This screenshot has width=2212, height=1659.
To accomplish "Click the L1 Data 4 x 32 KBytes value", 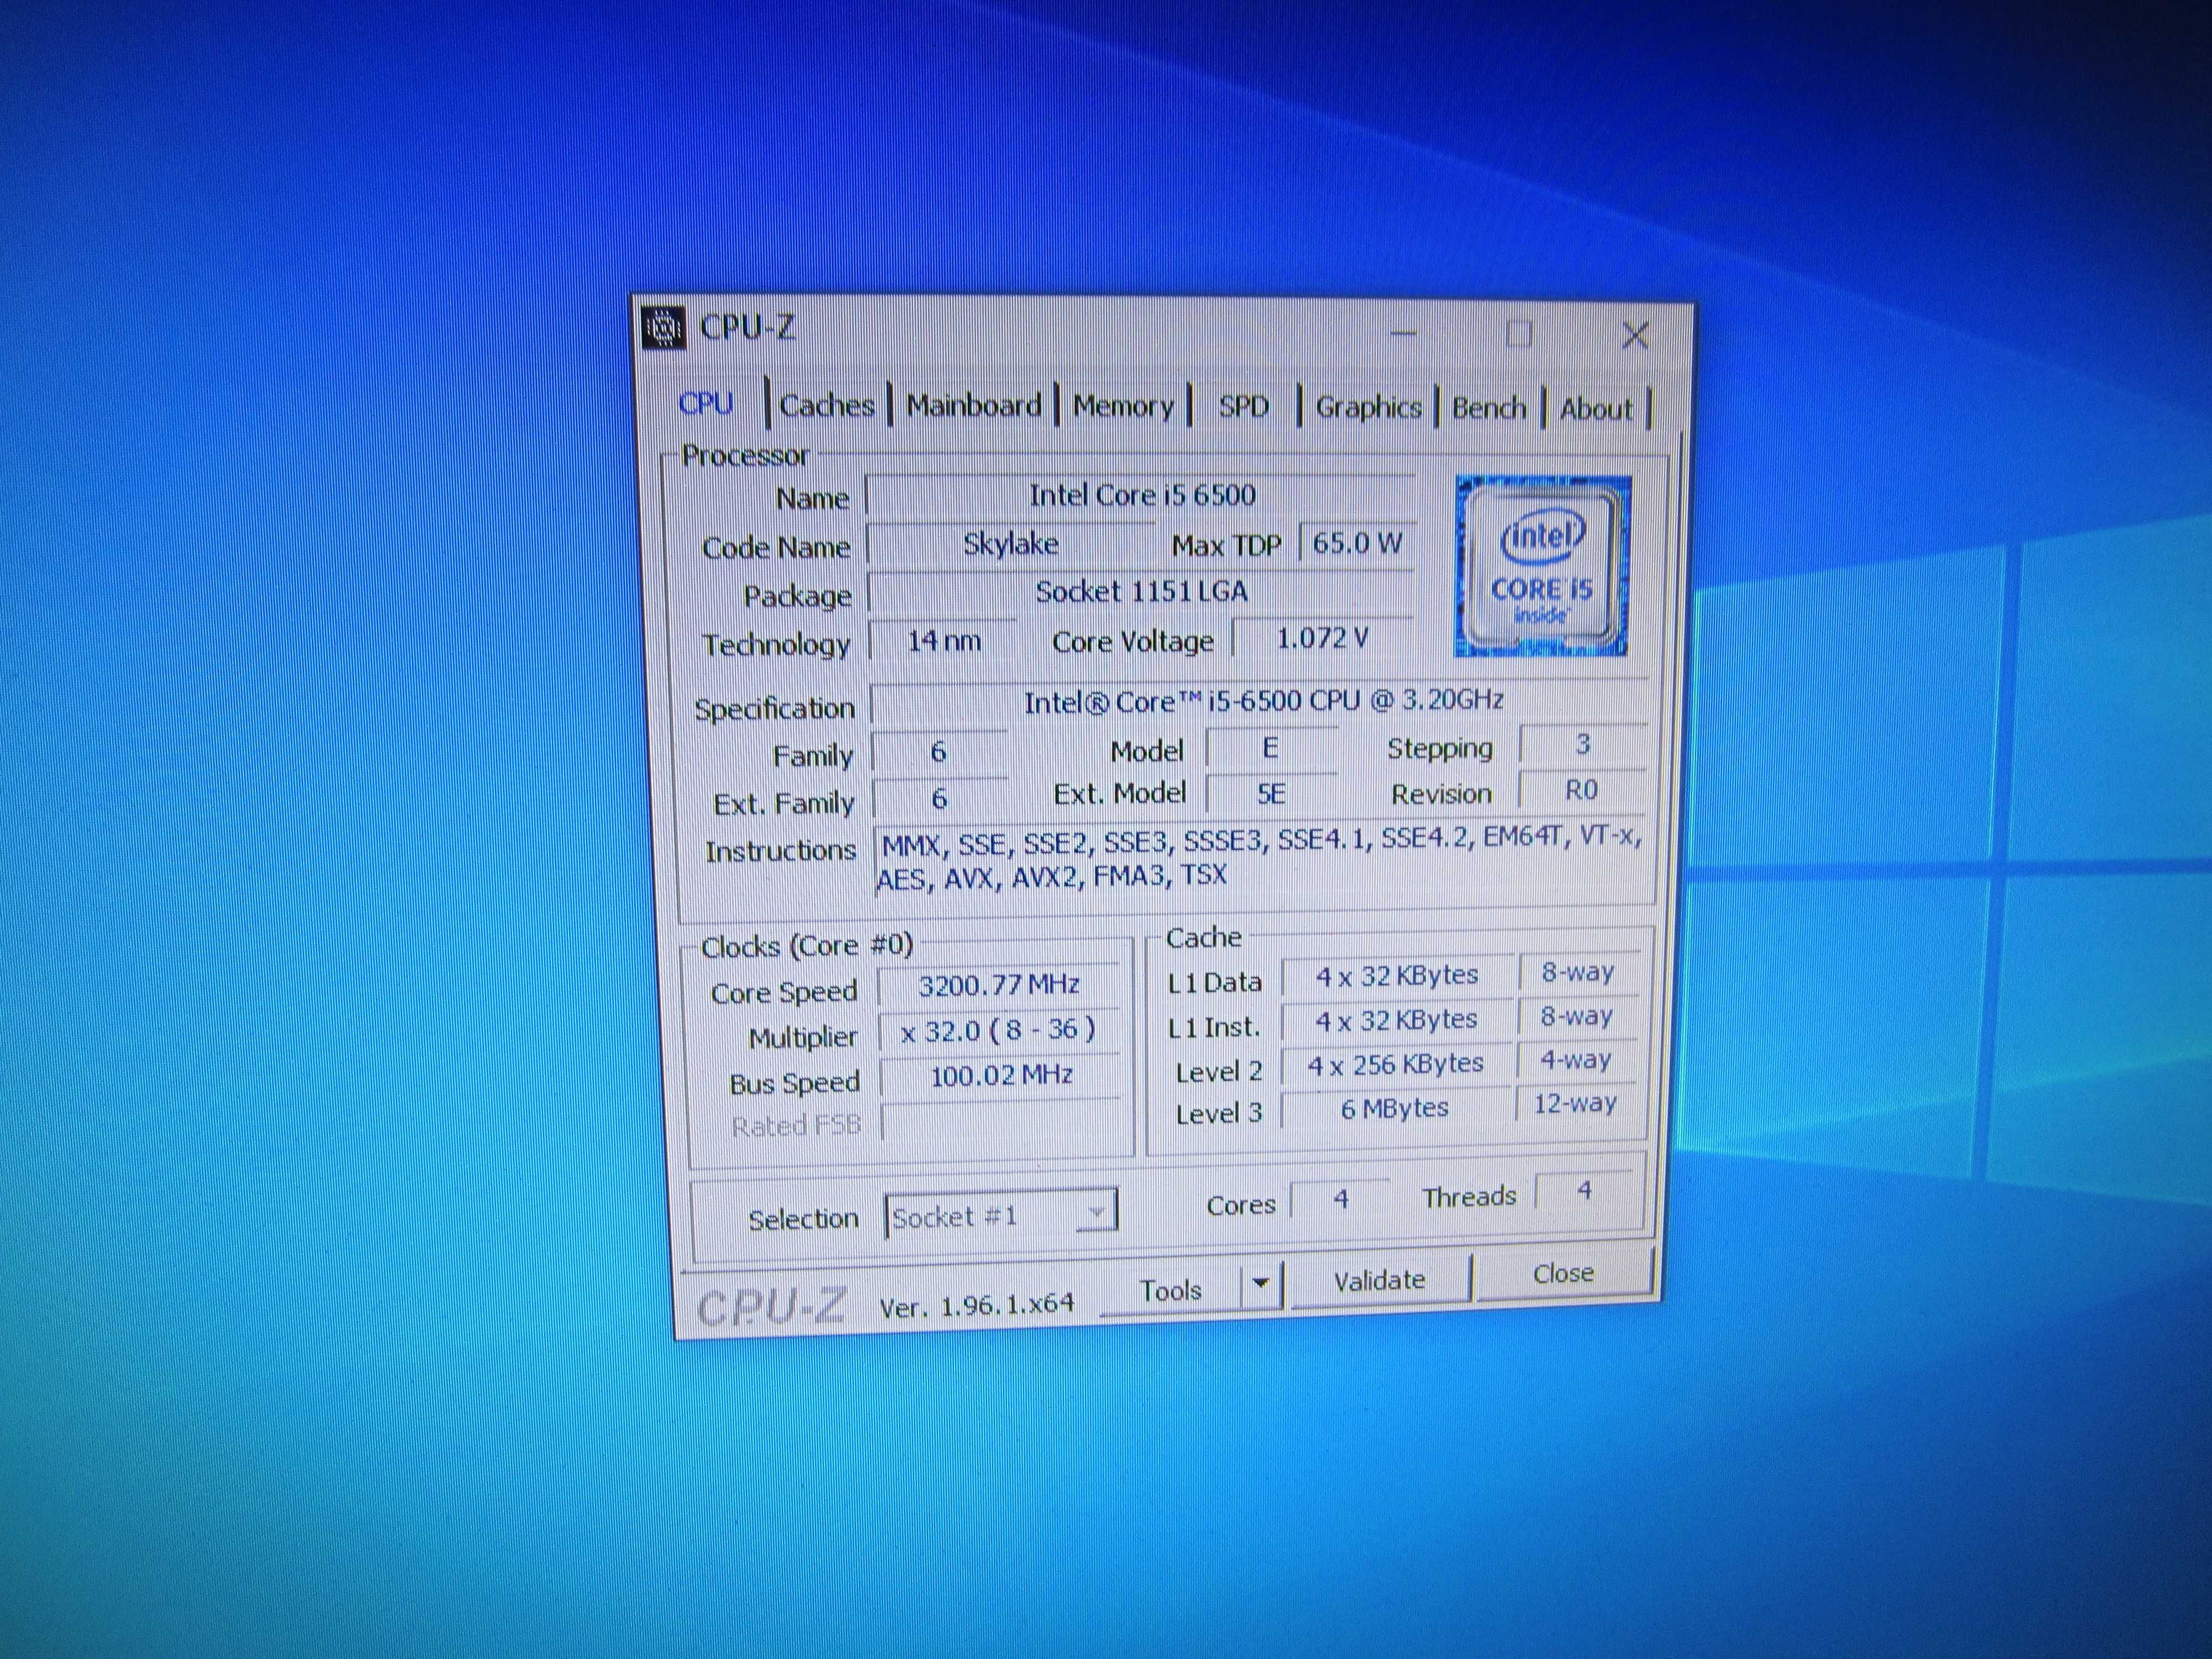I will [x=1397, y=975].
